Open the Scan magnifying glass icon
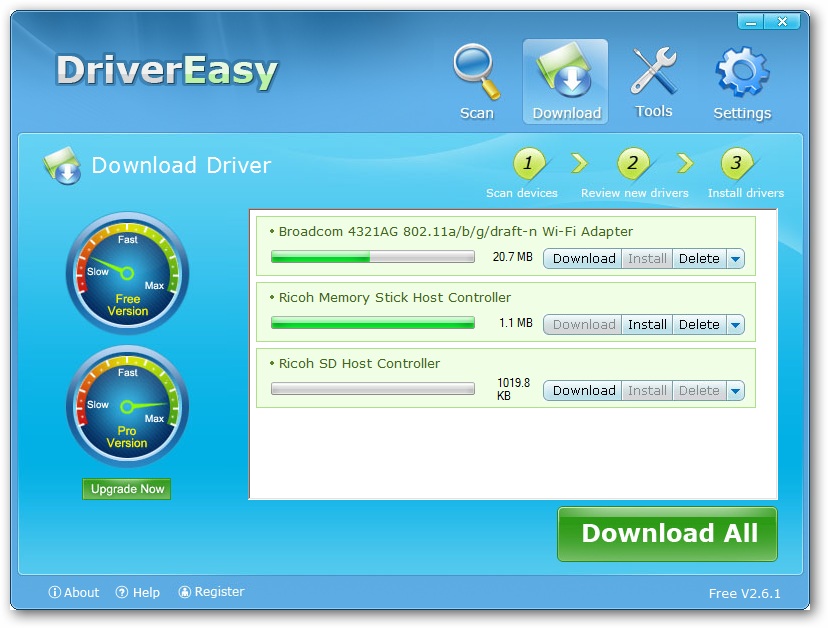The image size is (828, 628). pyautogui.click(x=476, y=72)
